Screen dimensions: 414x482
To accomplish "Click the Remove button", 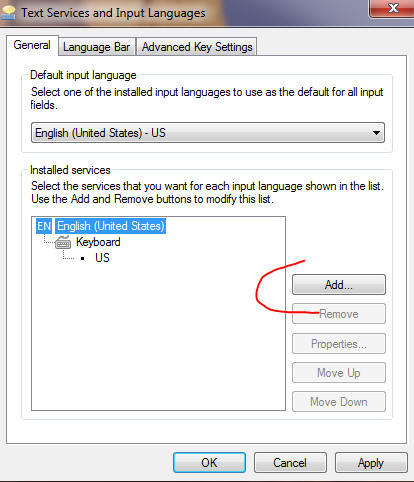I will pos(339,314).
